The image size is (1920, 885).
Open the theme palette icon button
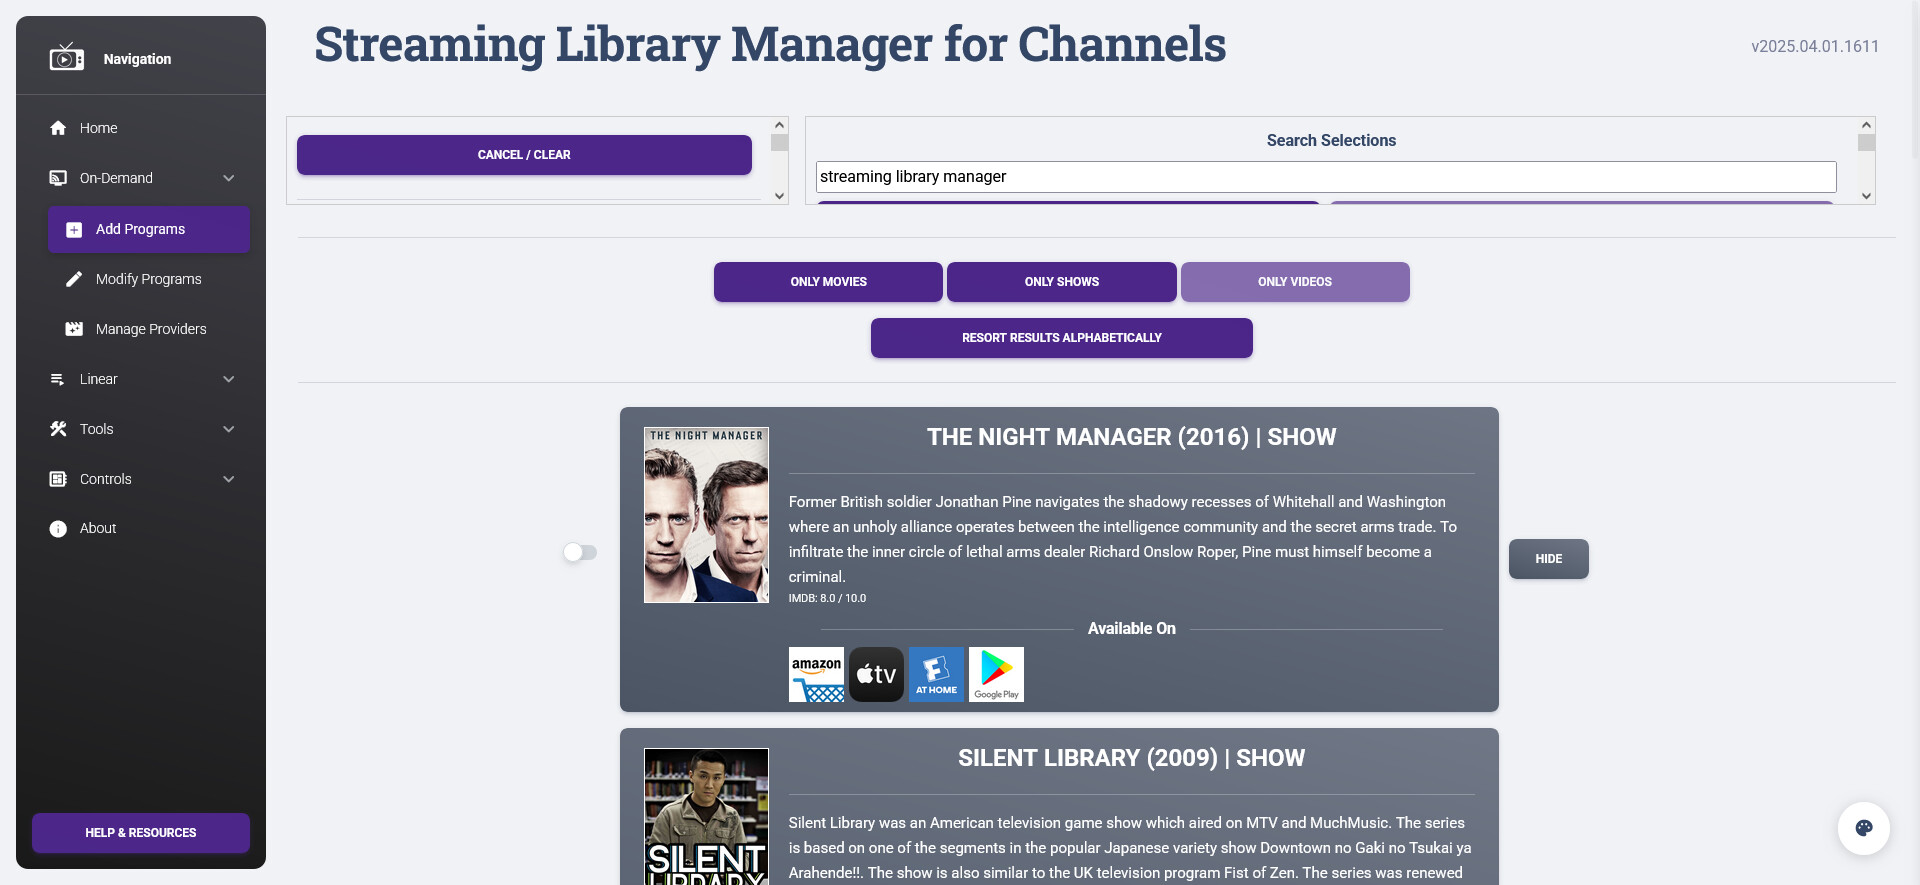pos(1863,828)
